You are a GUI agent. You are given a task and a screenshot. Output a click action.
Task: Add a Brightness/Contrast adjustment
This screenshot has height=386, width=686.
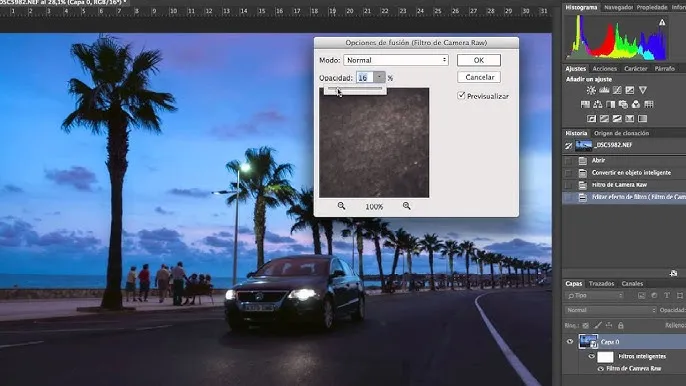pyautogui.click(x=591, y=90)
